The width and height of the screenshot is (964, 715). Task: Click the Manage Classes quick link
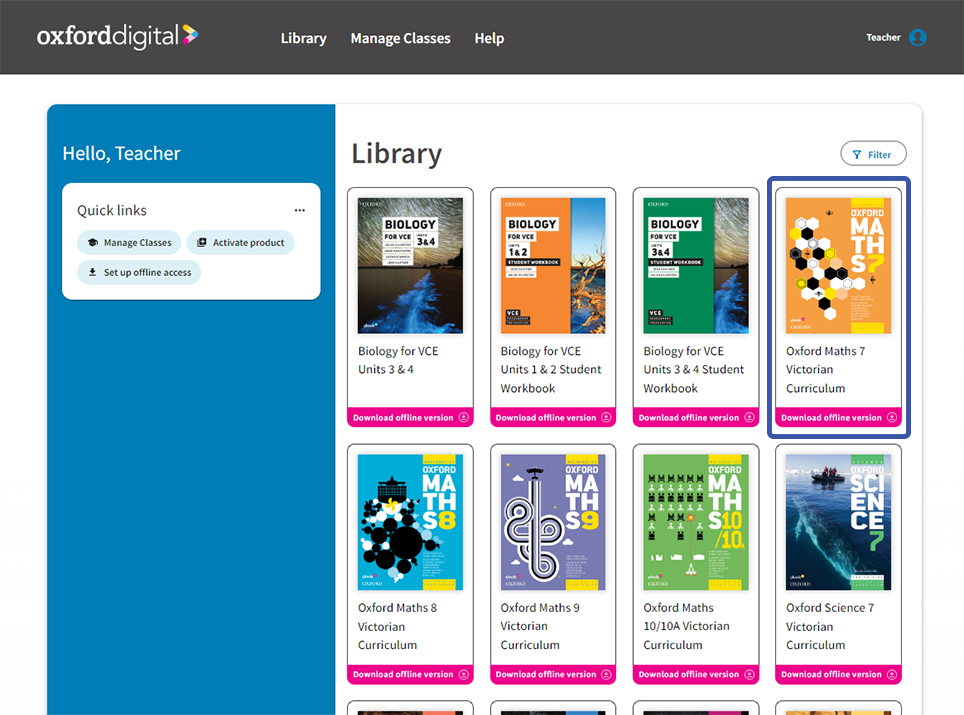[129, 242]
